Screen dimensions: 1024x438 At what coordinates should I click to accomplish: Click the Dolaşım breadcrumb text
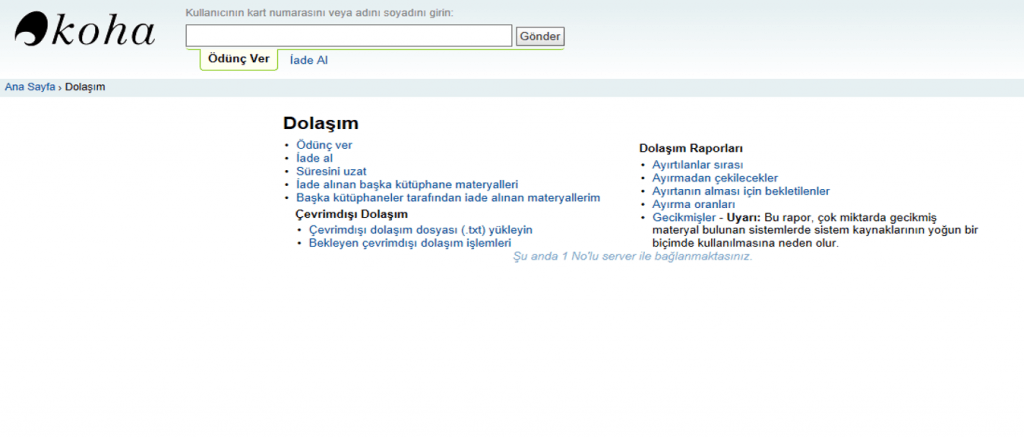click(85, 87)
